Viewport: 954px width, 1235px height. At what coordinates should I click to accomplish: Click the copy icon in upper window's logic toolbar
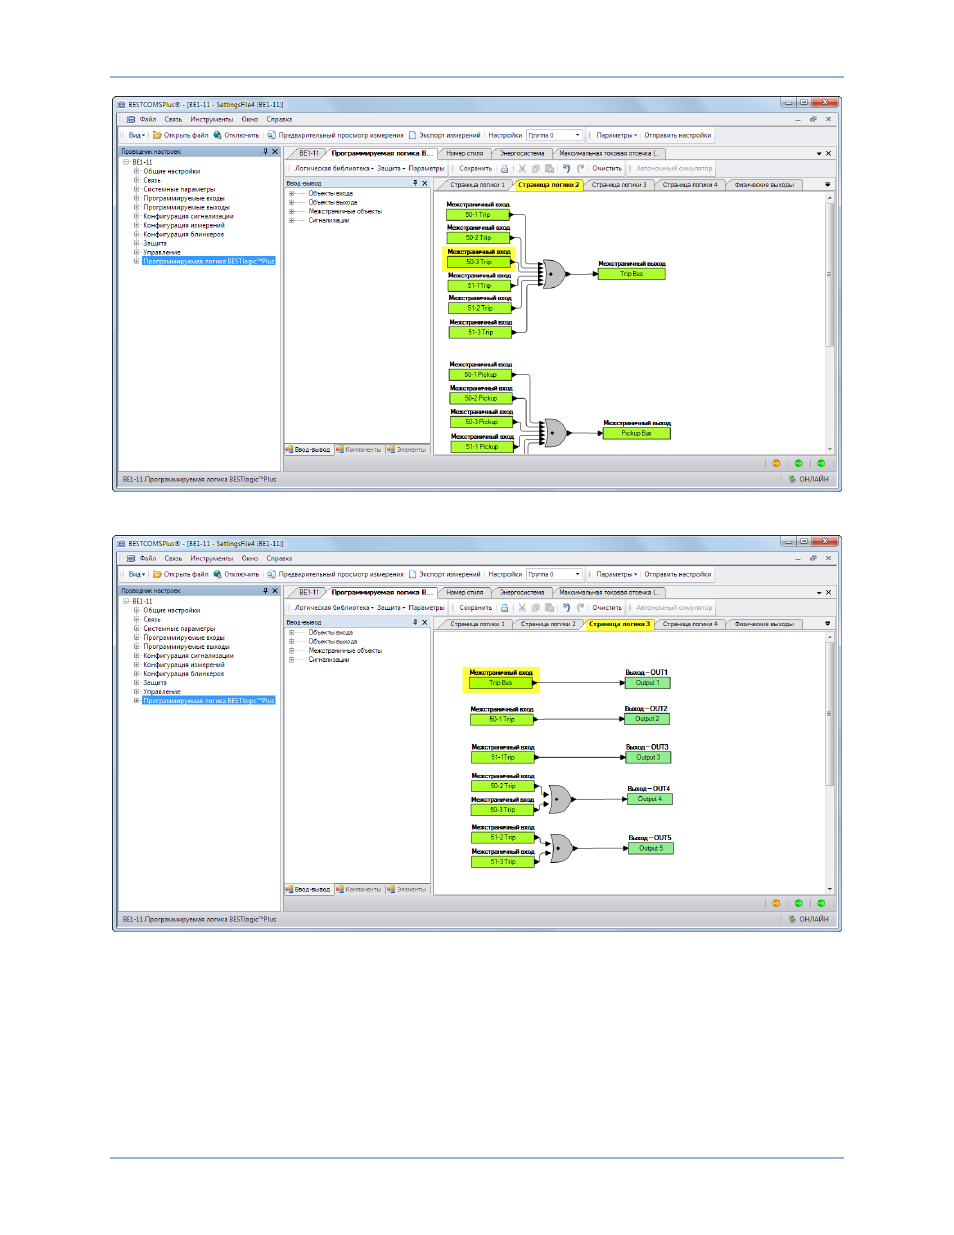[x=536, y=169]
